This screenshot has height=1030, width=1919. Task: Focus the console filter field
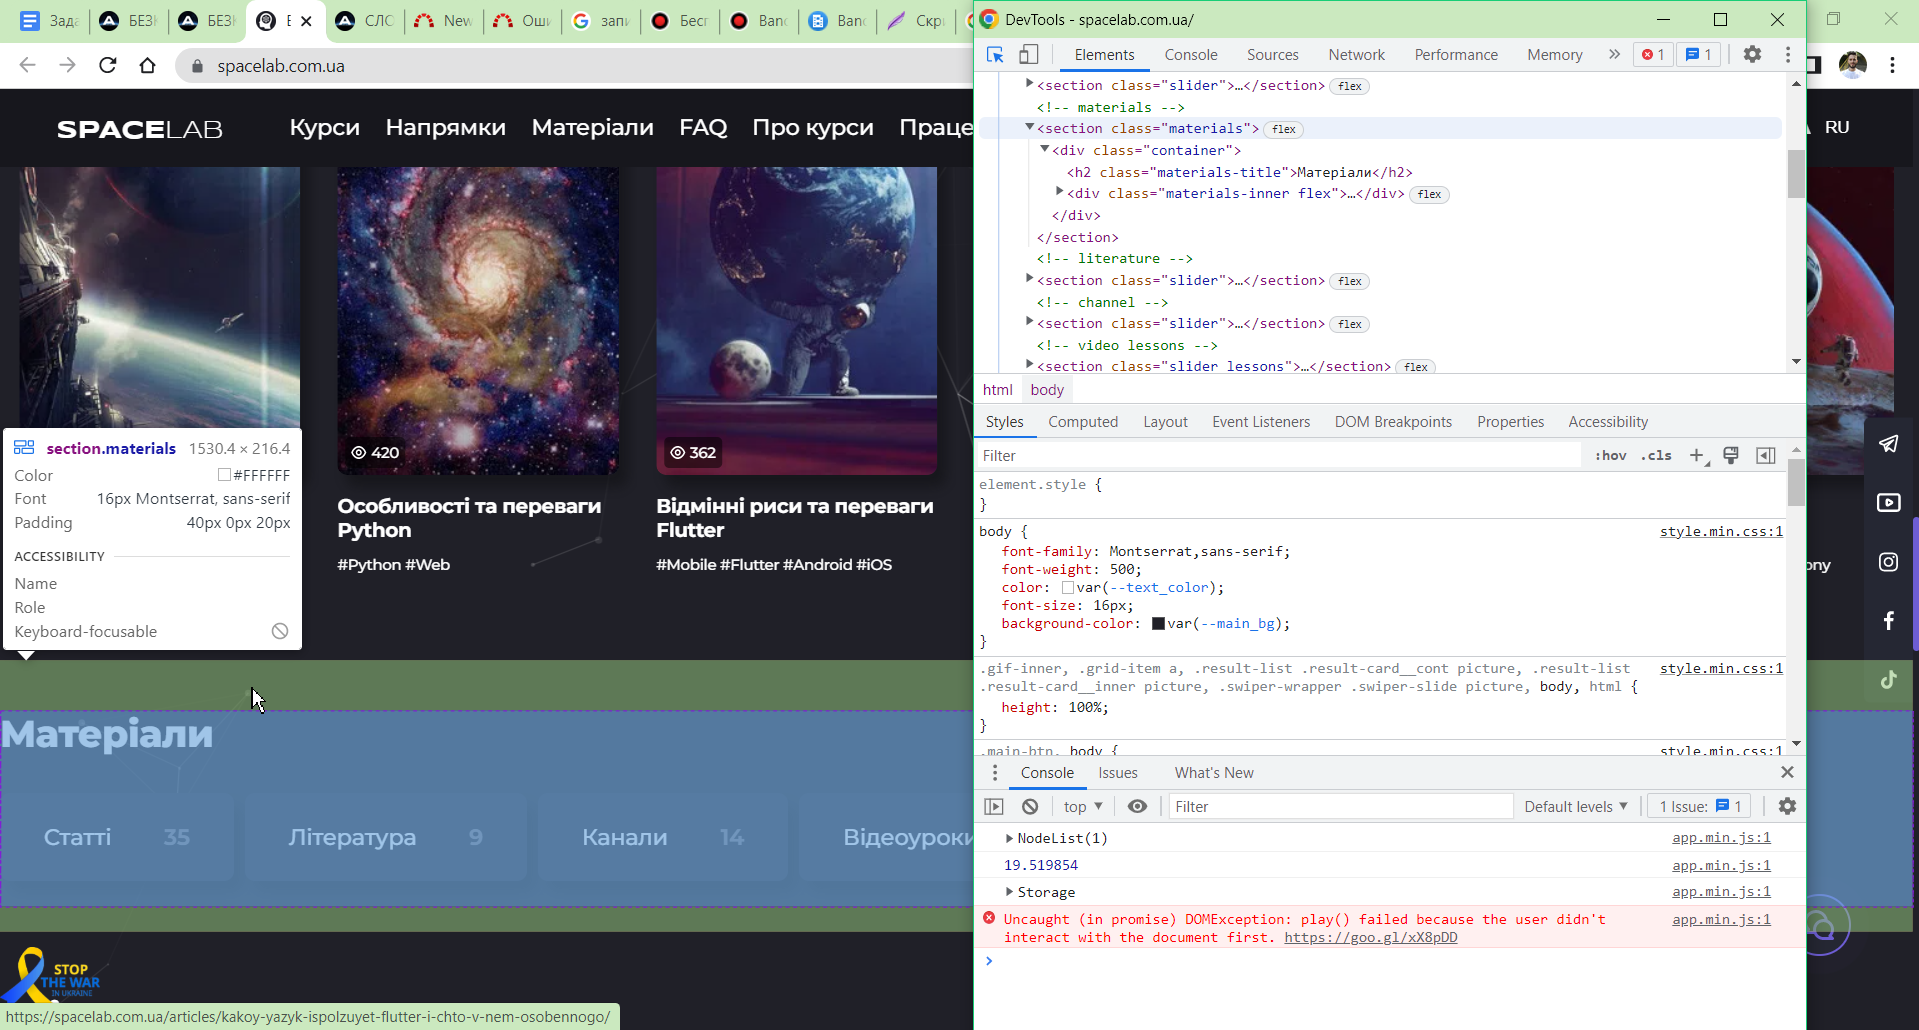(1340, 807)
